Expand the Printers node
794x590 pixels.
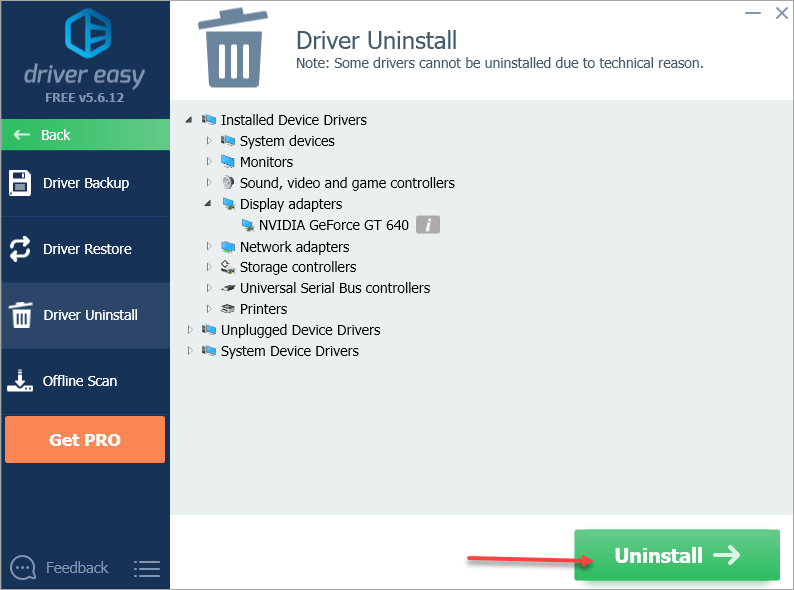point(209,308)
